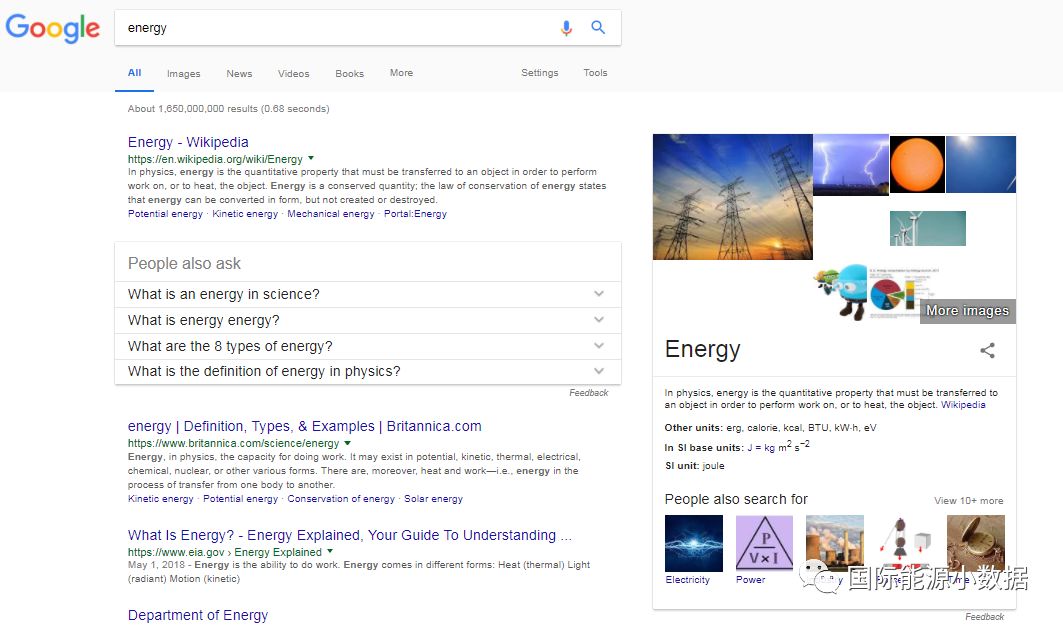Screen dimensions: 1063x625
Task: Open 'What Is Energy? - Energy Explained' result
Action: tap(350, 536)
